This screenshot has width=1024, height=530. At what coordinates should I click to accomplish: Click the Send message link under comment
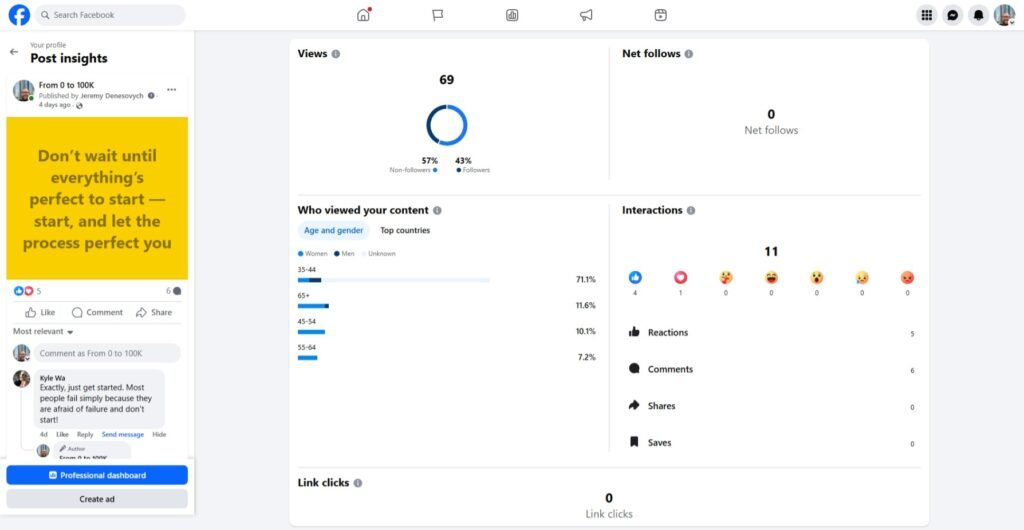122,435
